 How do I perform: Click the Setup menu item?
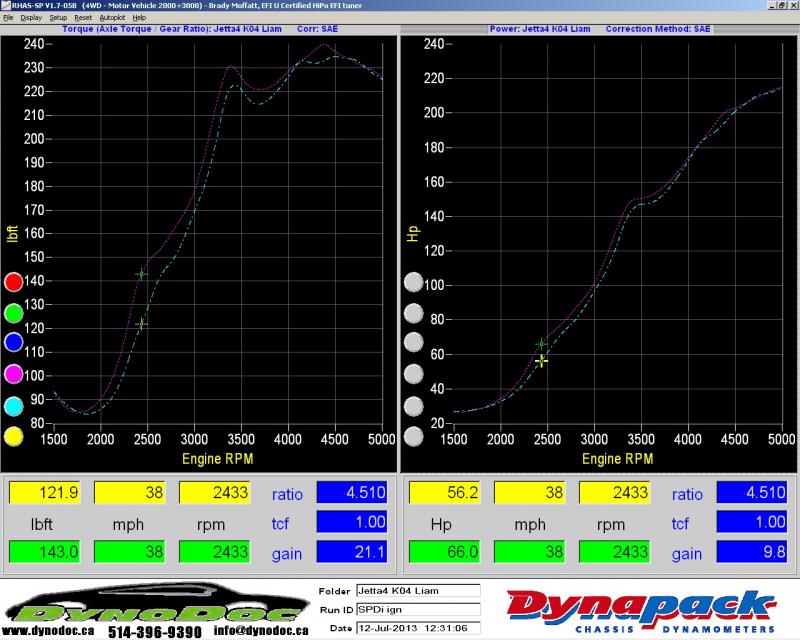coord(58,18)
